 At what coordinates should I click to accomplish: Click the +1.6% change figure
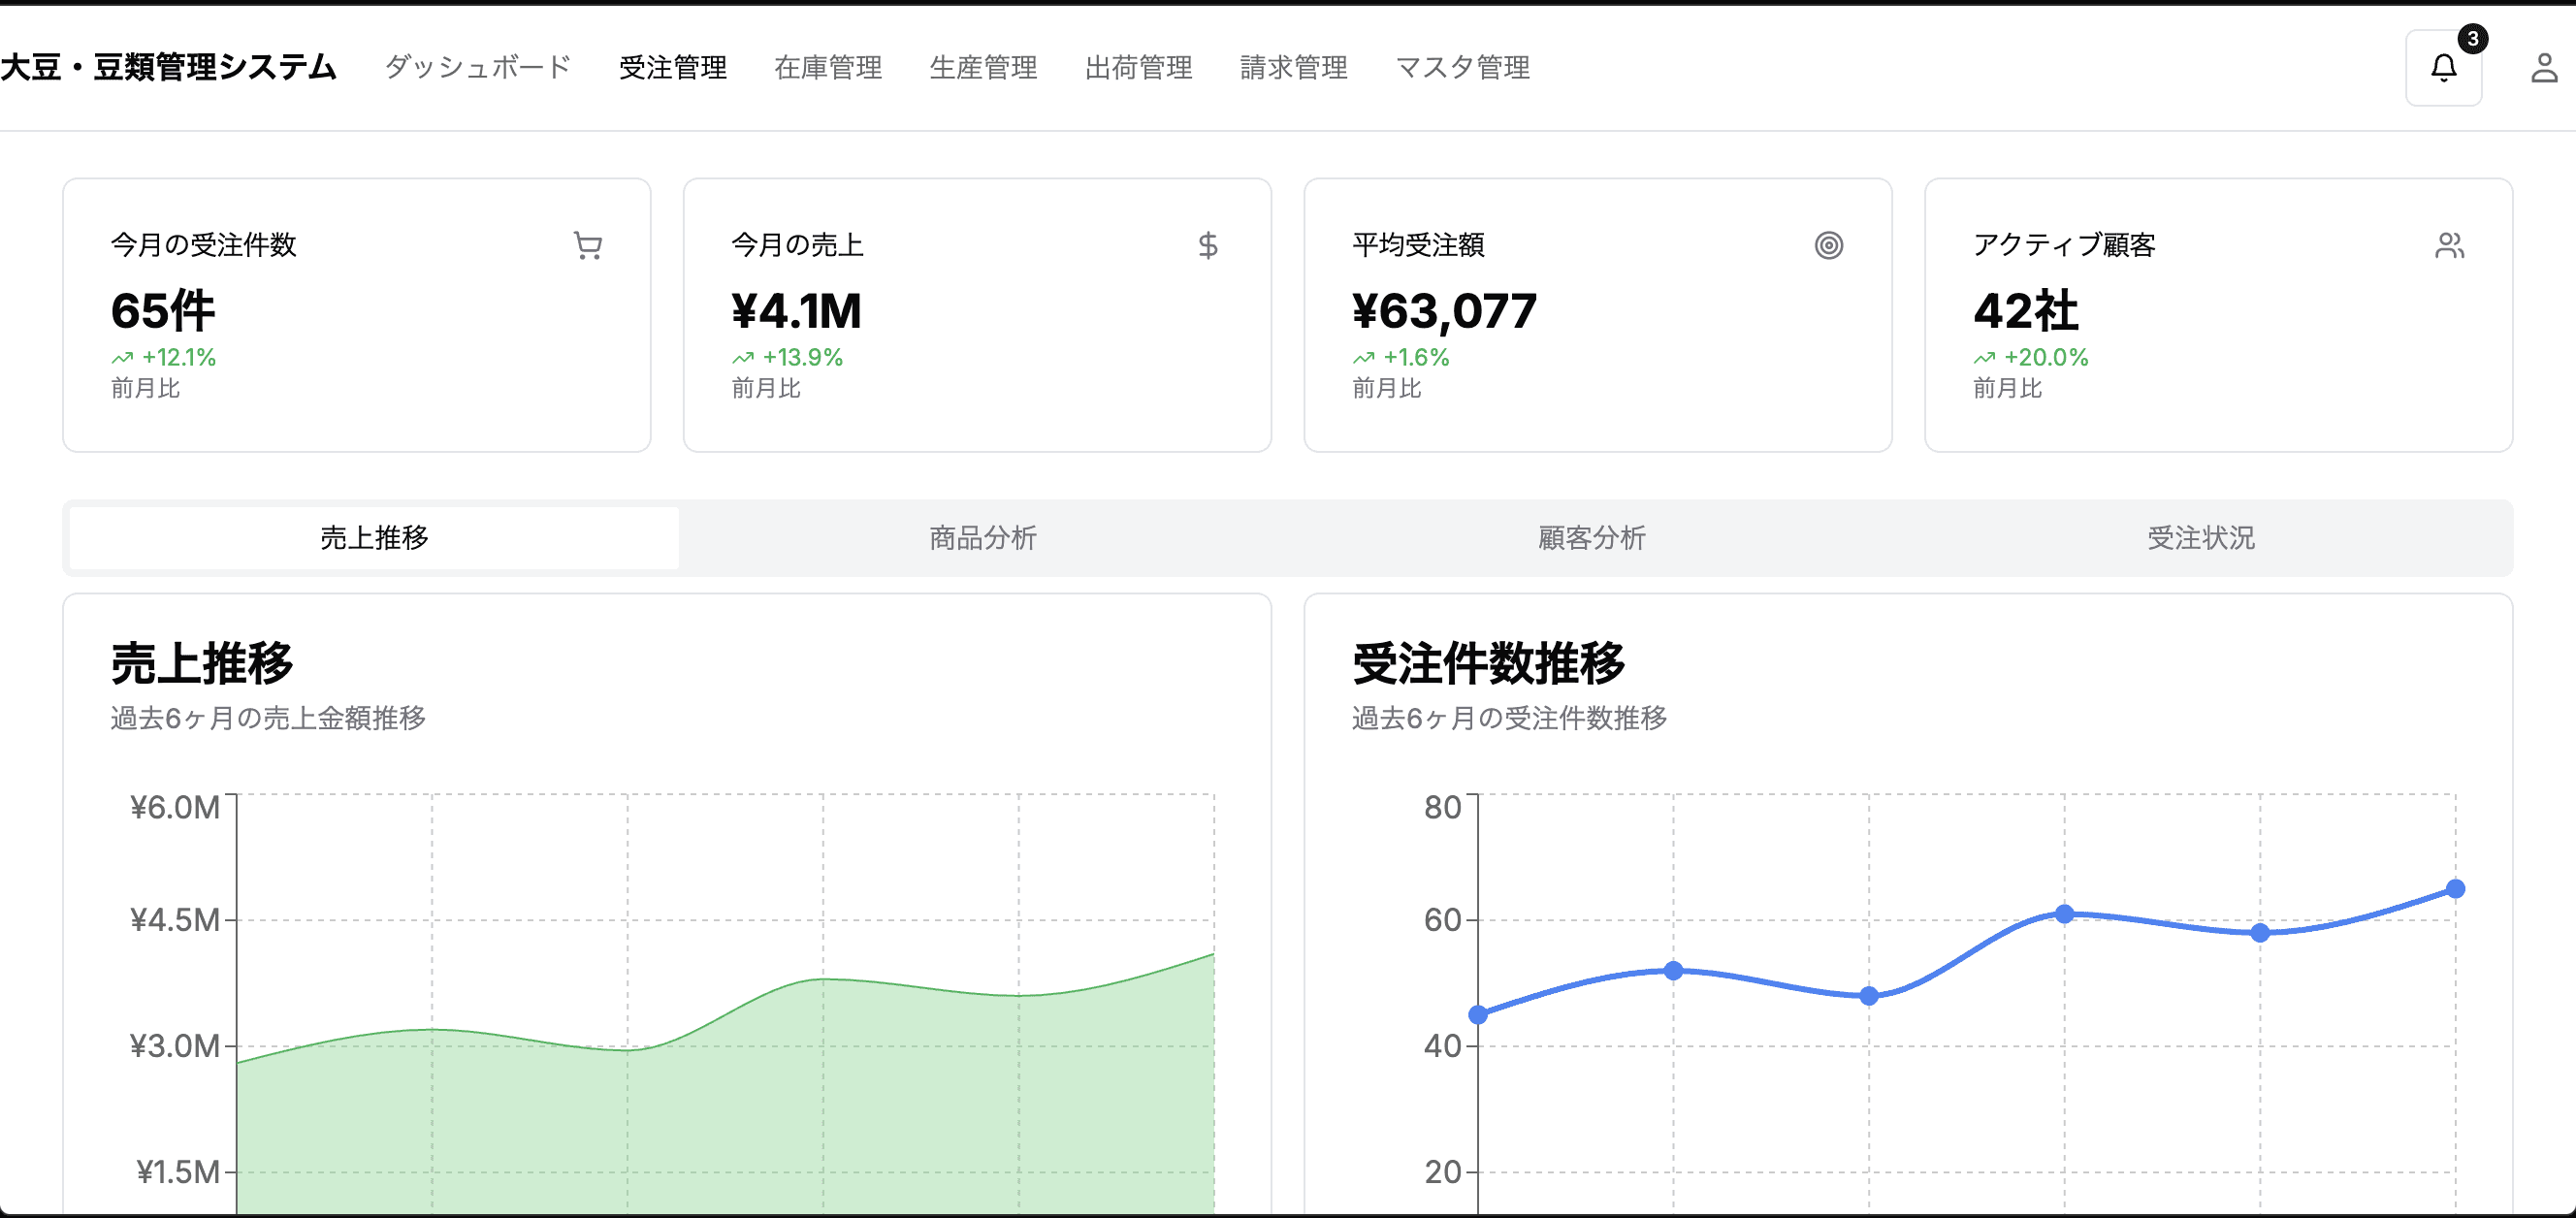click(x=1417, y=358)
